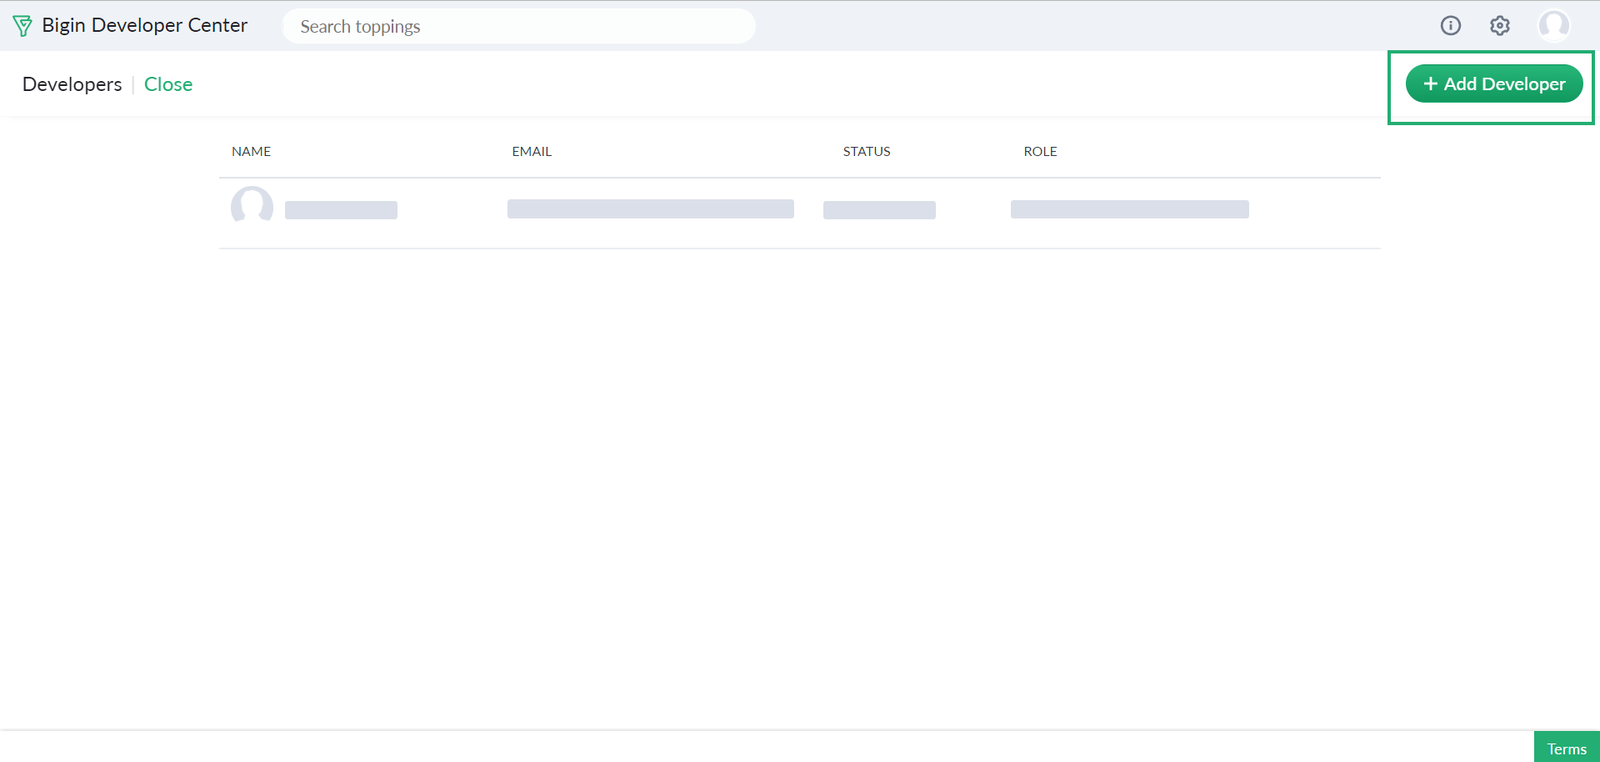Select the developer name placeholder in row
This screenshot has height=762, width=1600.
[341, 210]
